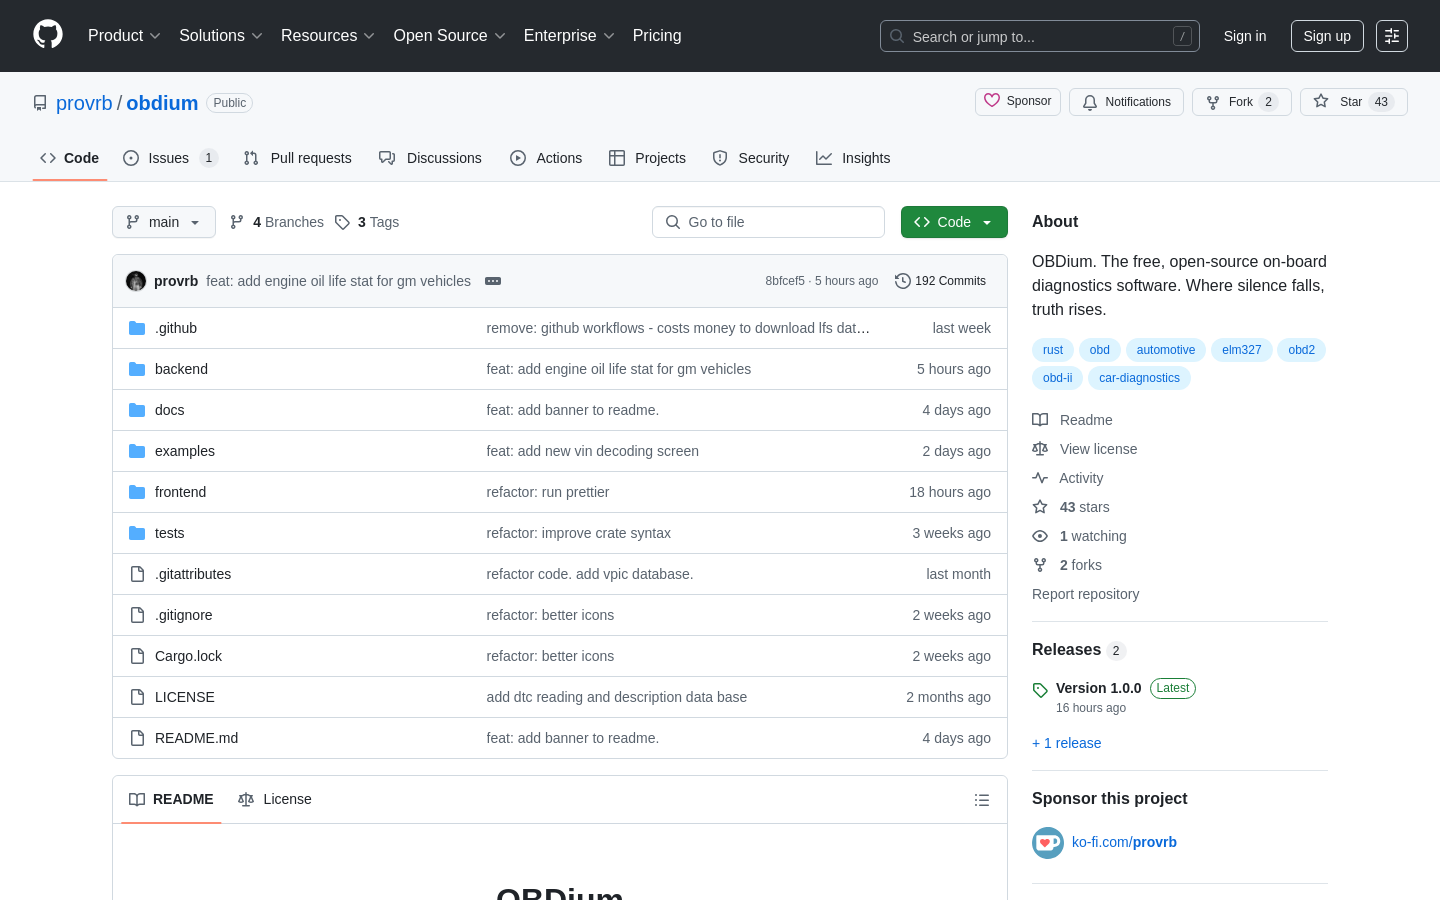Open the Actions tab
This screenshot has height=900, width=1440.
(x=546, y=158)
